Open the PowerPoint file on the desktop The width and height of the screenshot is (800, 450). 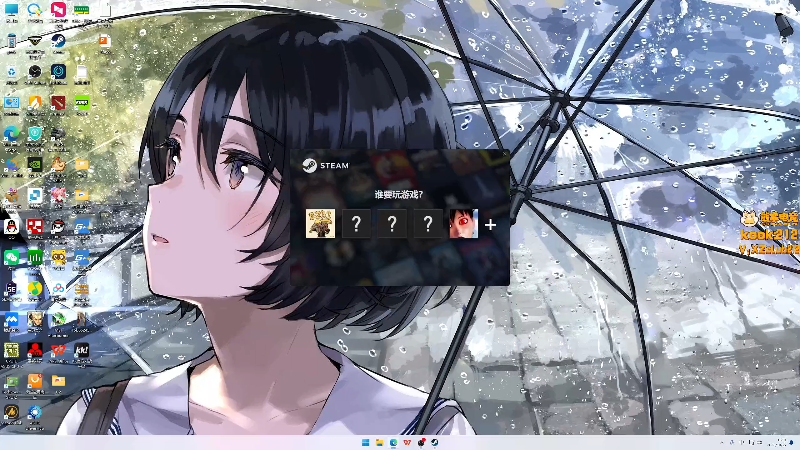coord(105,41)
